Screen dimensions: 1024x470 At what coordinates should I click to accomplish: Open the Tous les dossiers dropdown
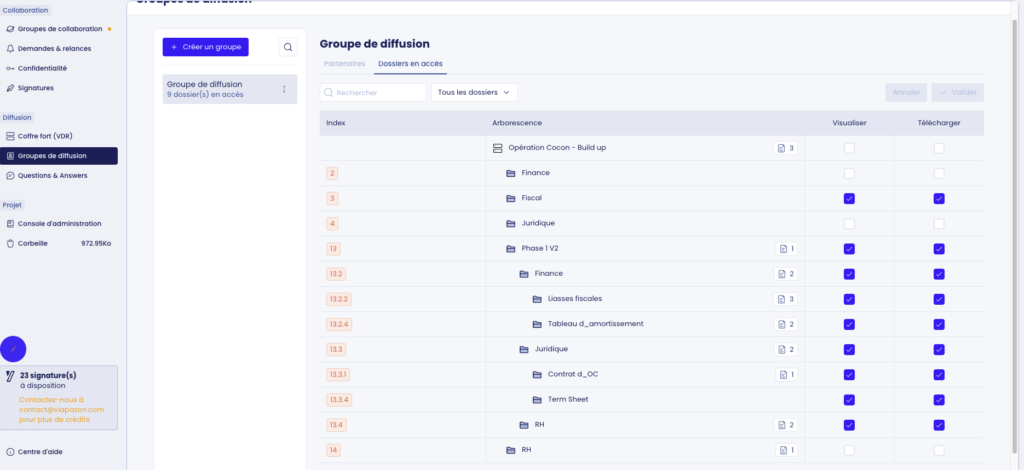(x=474, y=93)
